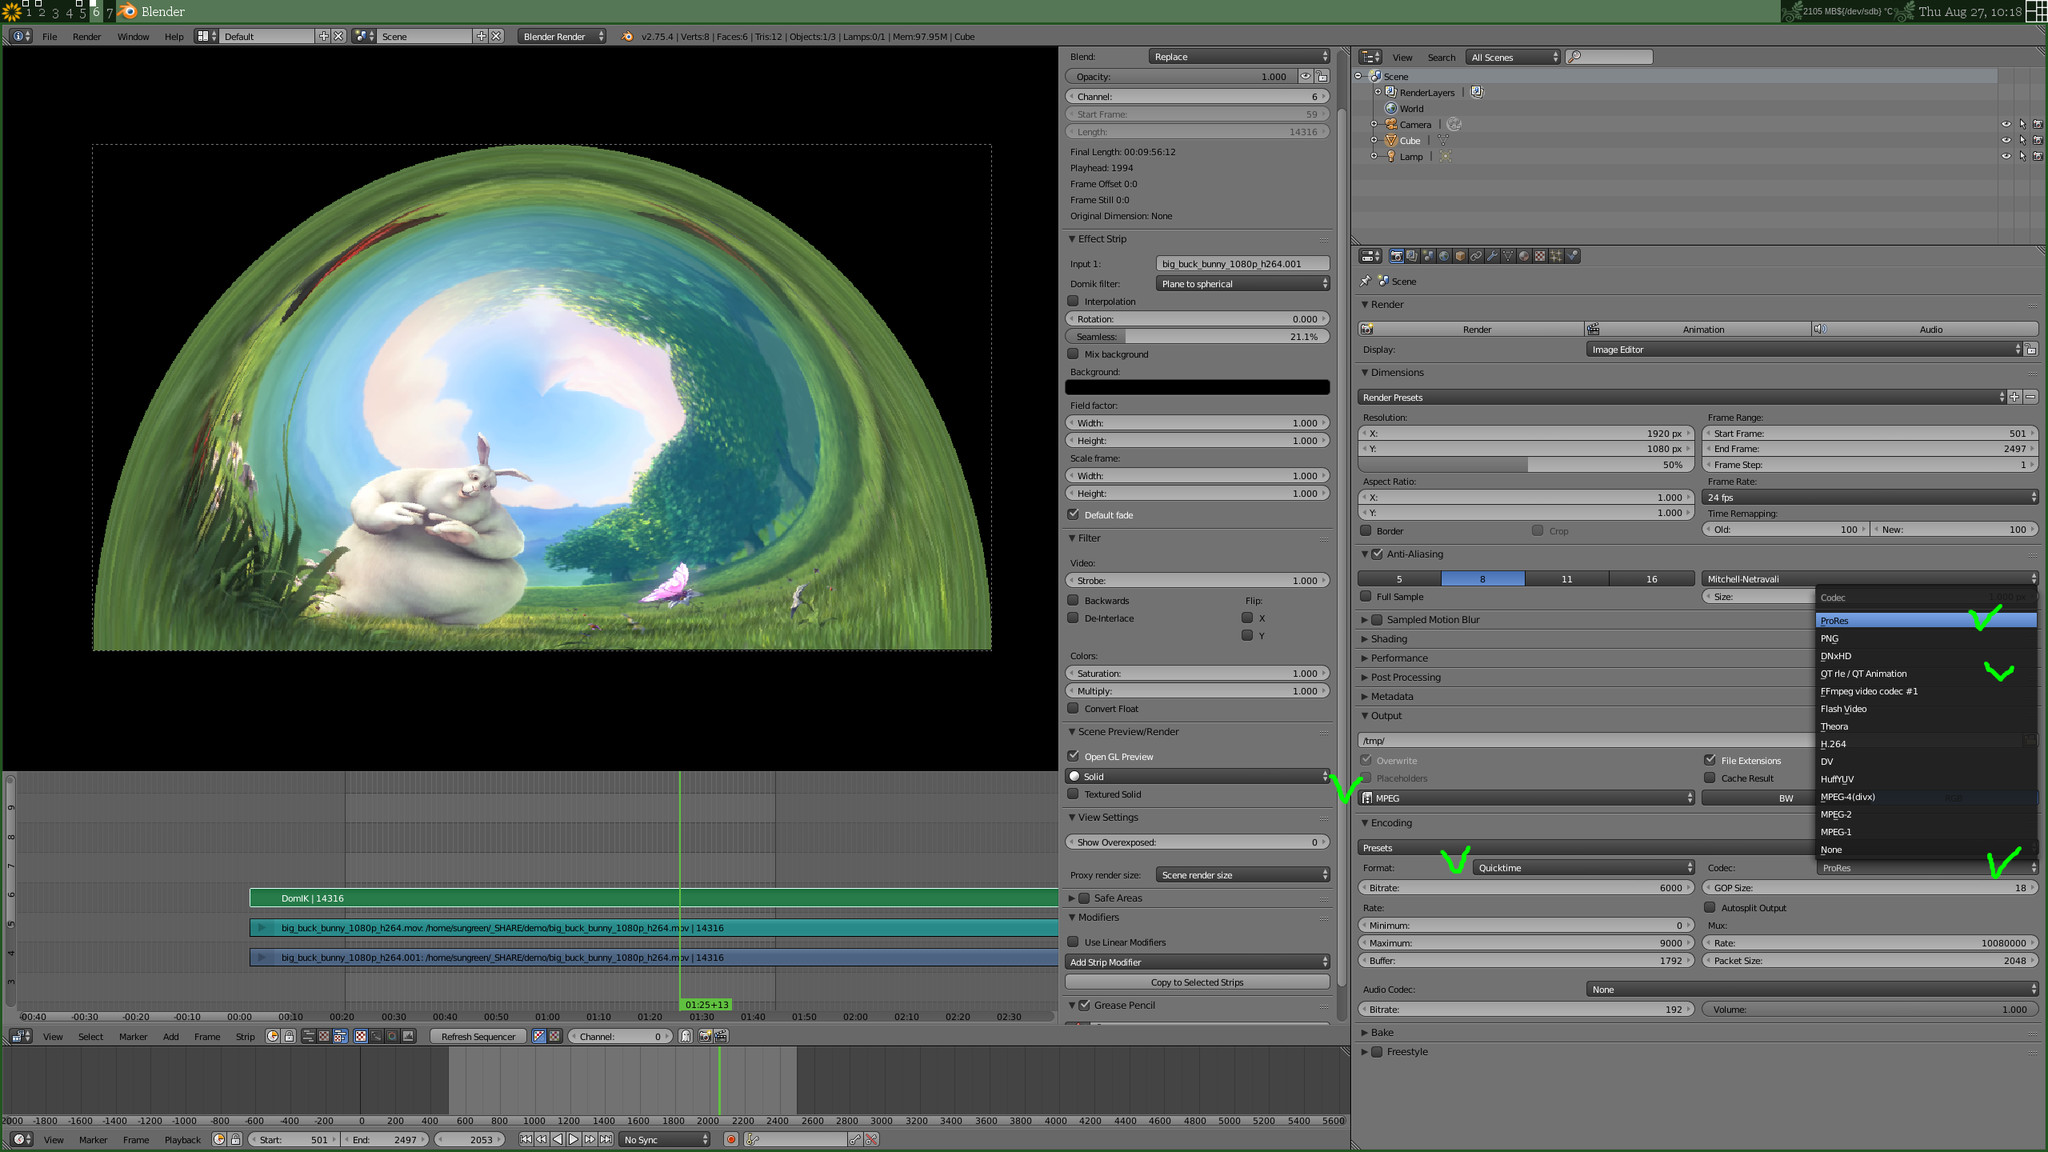Open the World properties tab icon
This screenshot has width=2048, height=1152.
[x=1444, y=256]
